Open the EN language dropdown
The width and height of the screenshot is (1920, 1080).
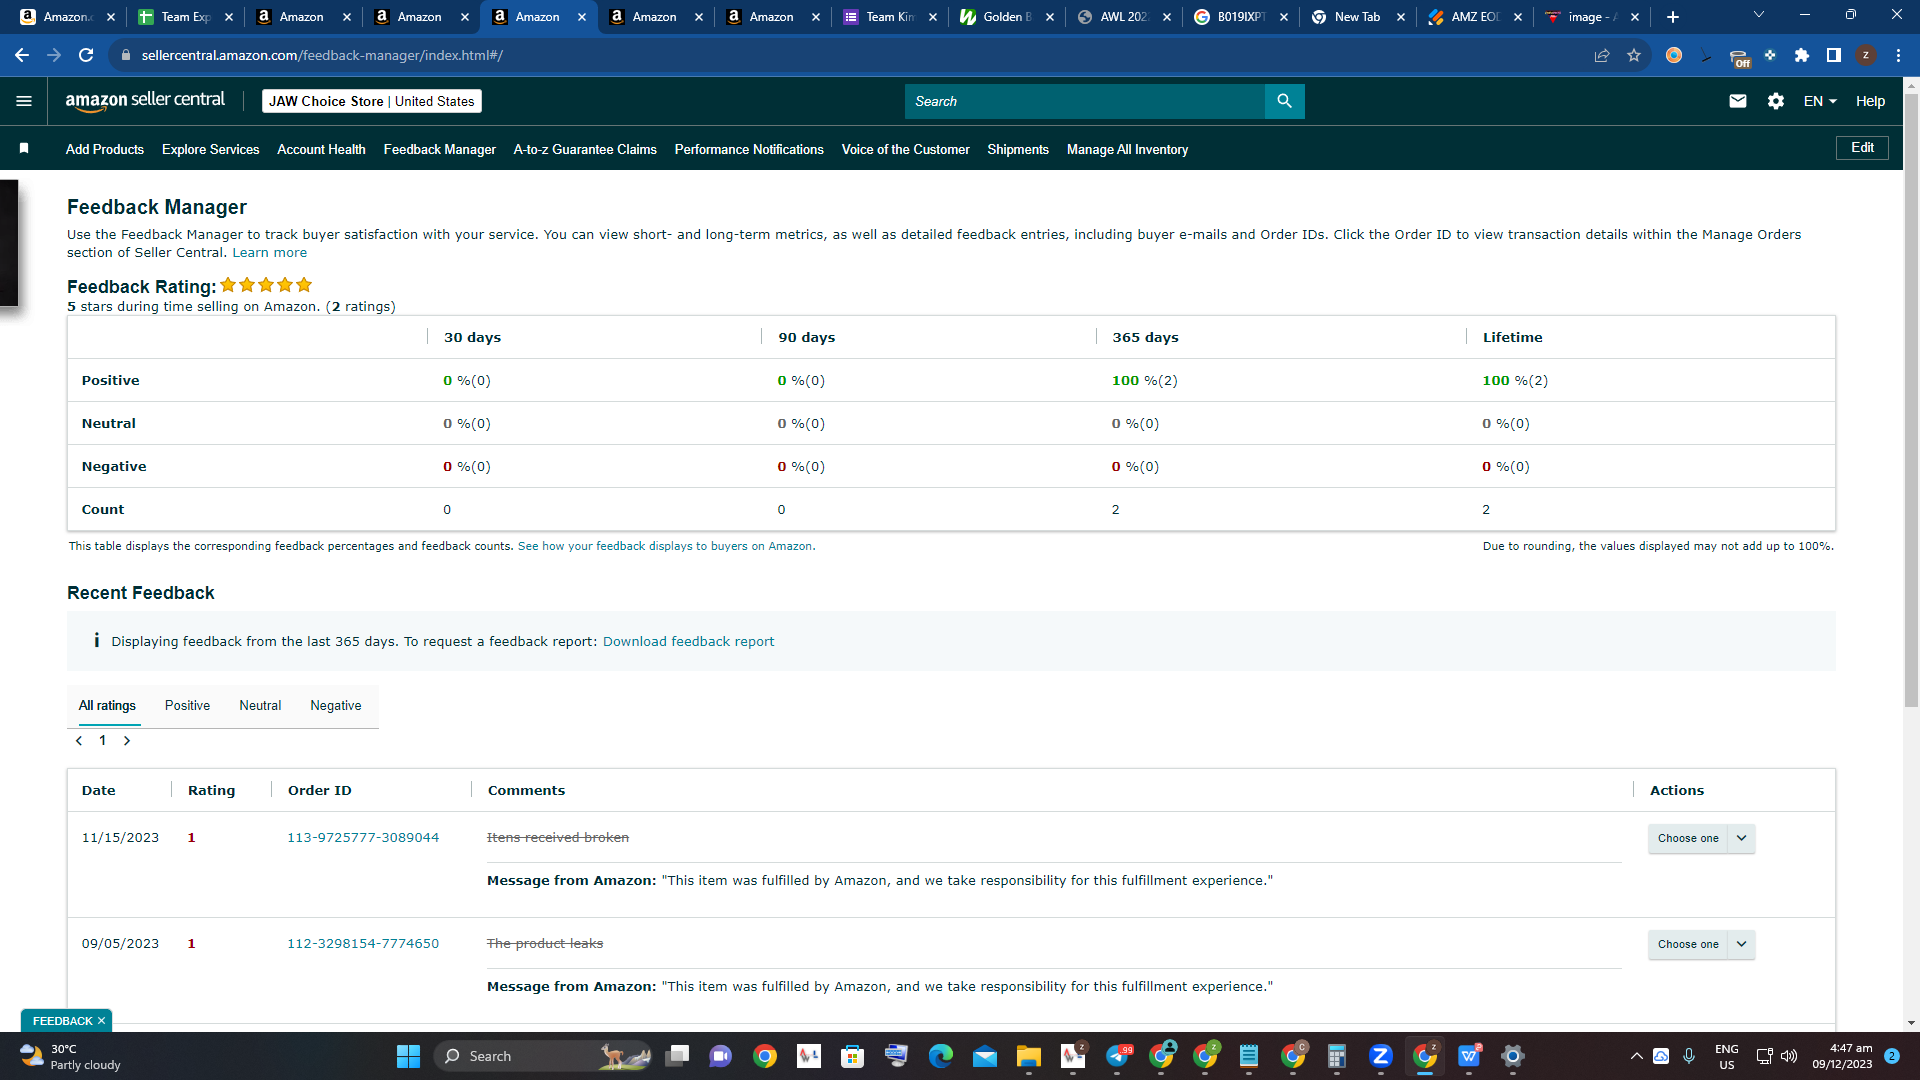tap(1820, 101)
